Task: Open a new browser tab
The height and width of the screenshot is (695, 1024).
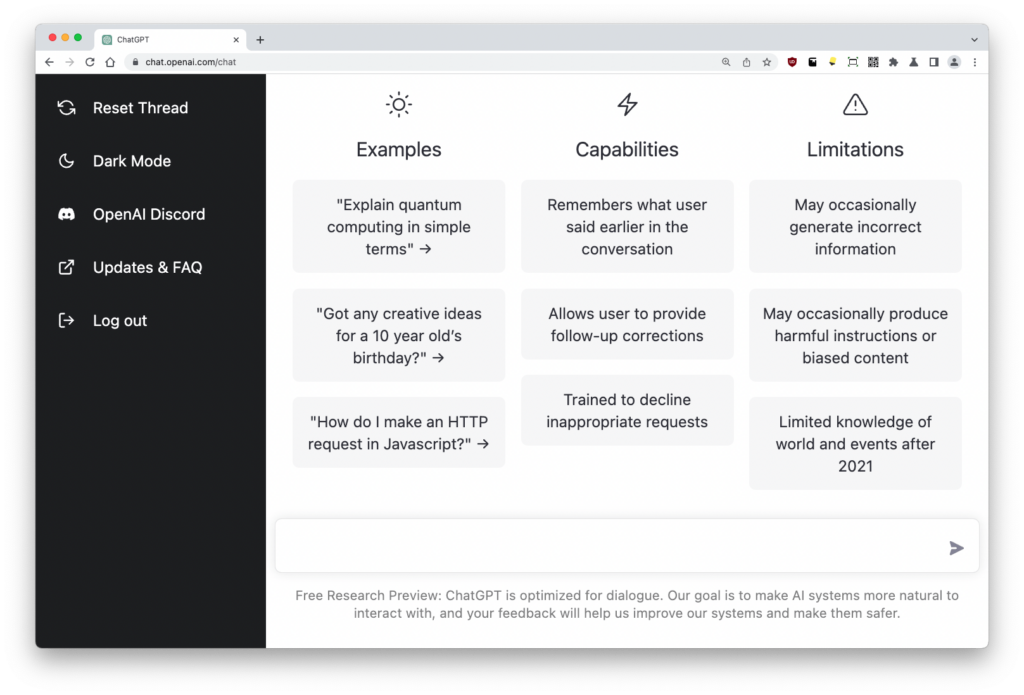Action: coord(260,40)
